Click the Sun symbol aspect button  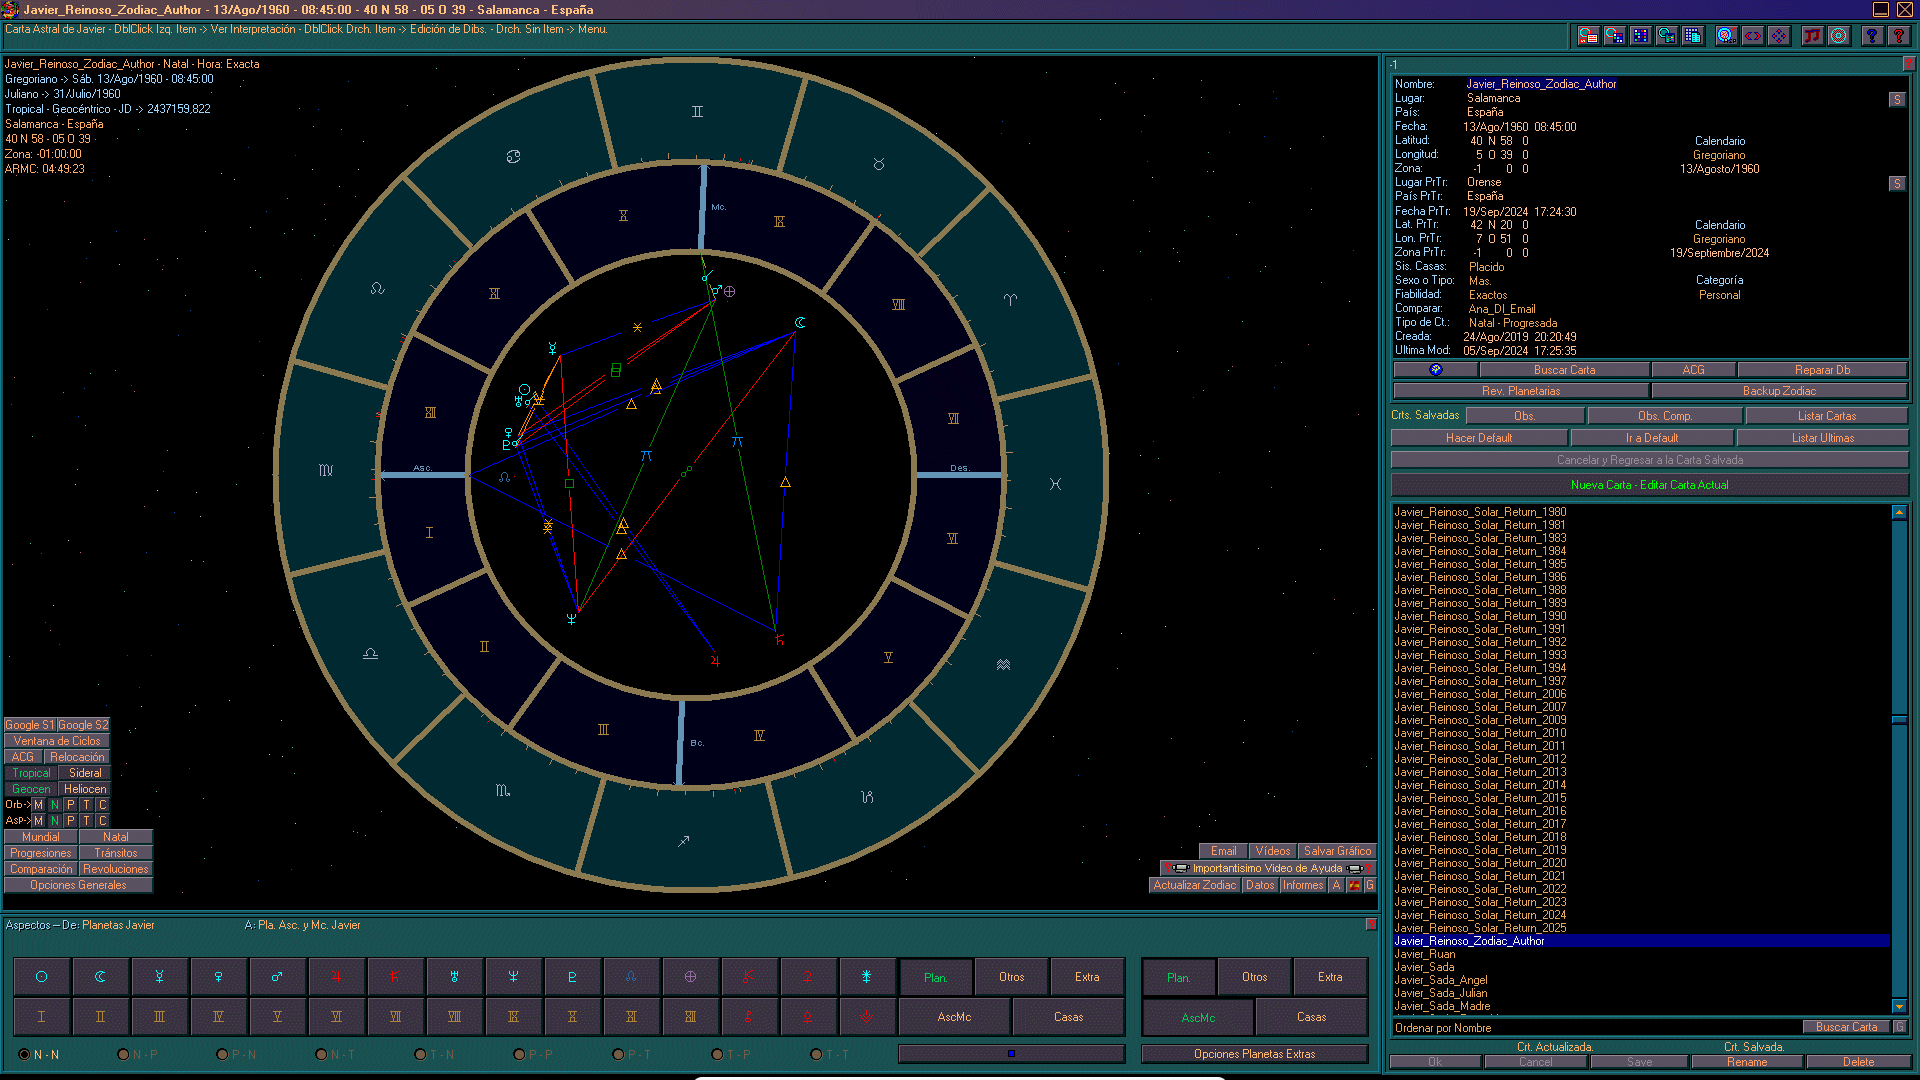click(41, 977)
